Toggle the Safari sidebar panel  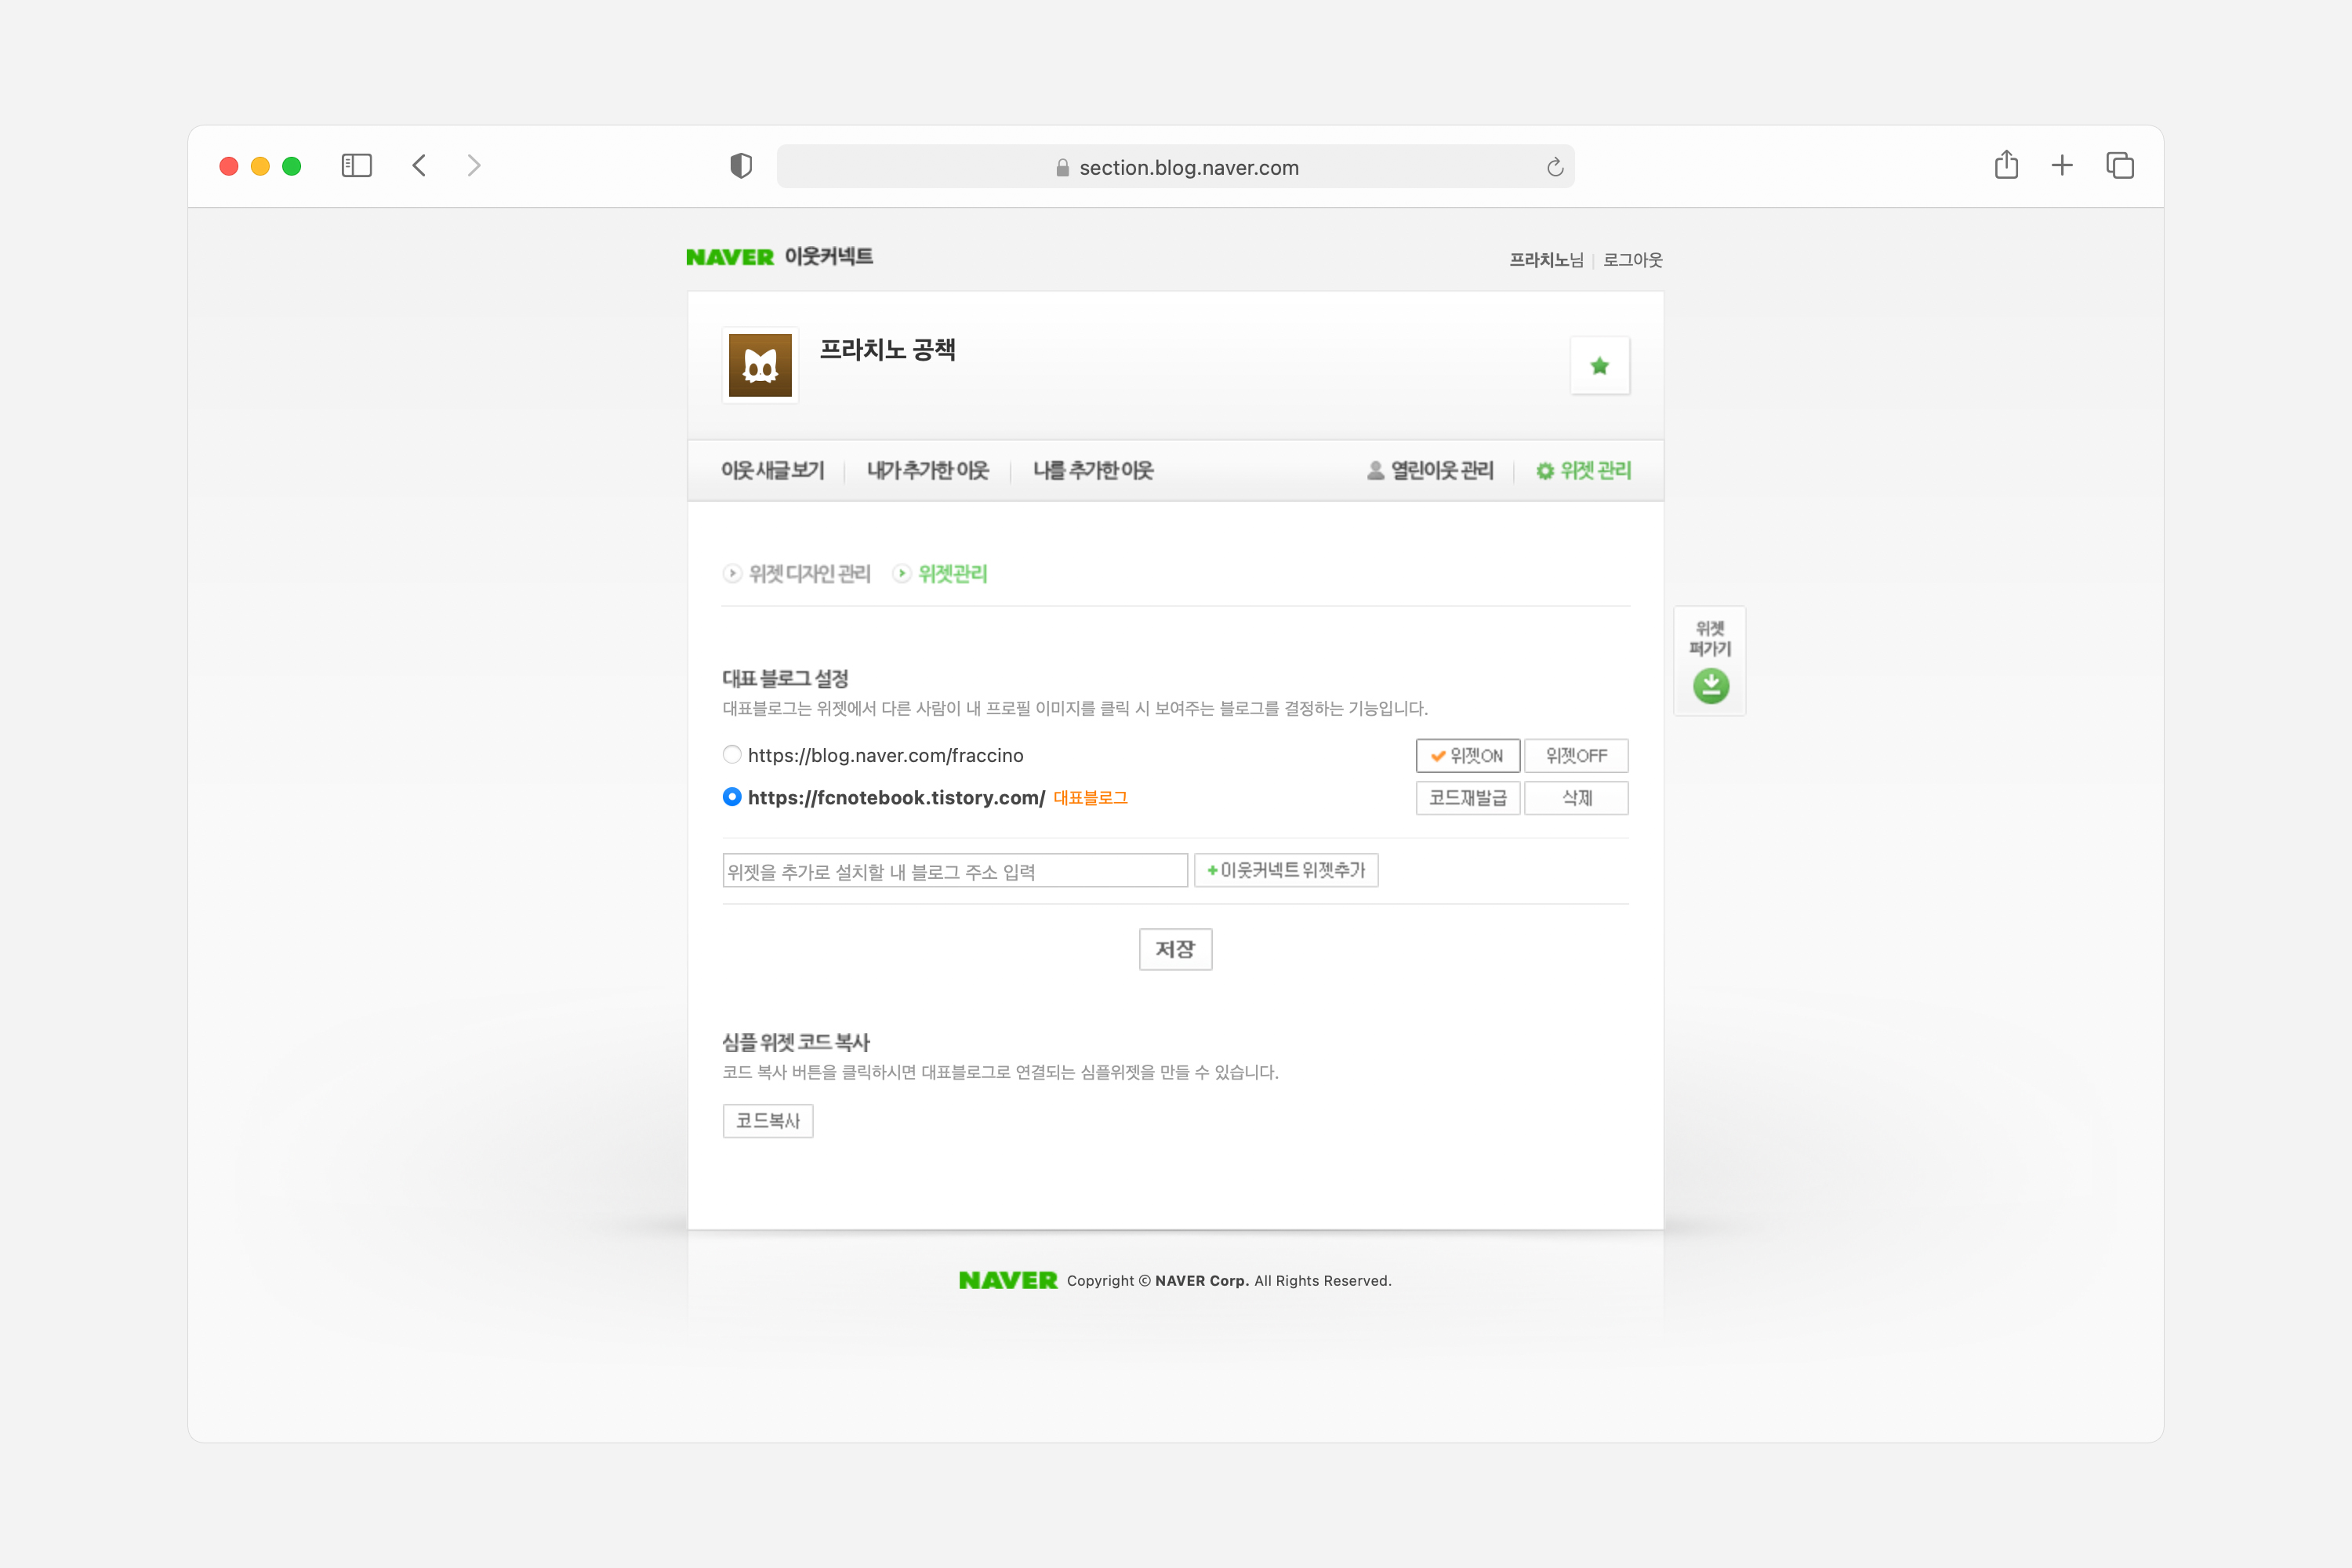[355, 165]
